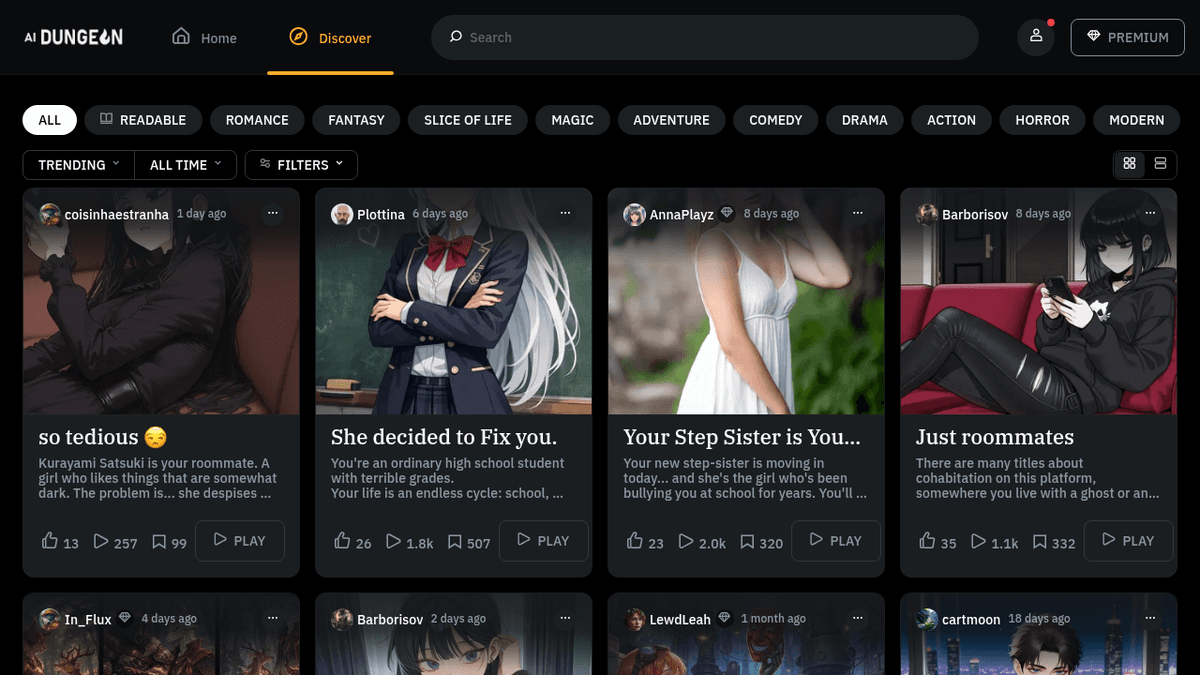Bookmark the 'Your Step Sister' scenario
This screenshot has width=1200, height=675.
(x=747, y=542)
